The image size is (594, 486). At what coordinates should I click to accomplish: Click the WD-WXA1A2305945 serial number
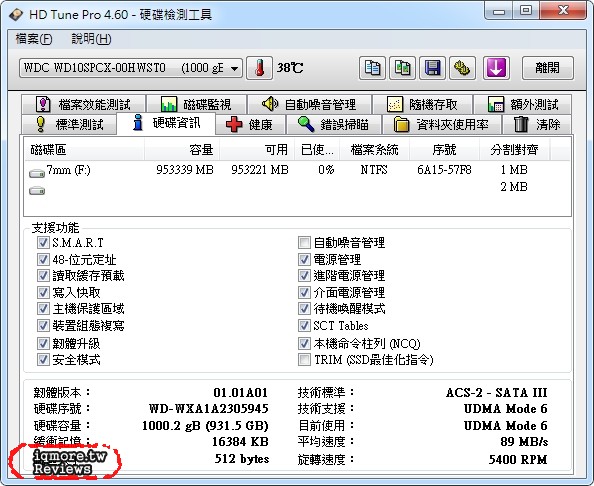coord(209,409)
